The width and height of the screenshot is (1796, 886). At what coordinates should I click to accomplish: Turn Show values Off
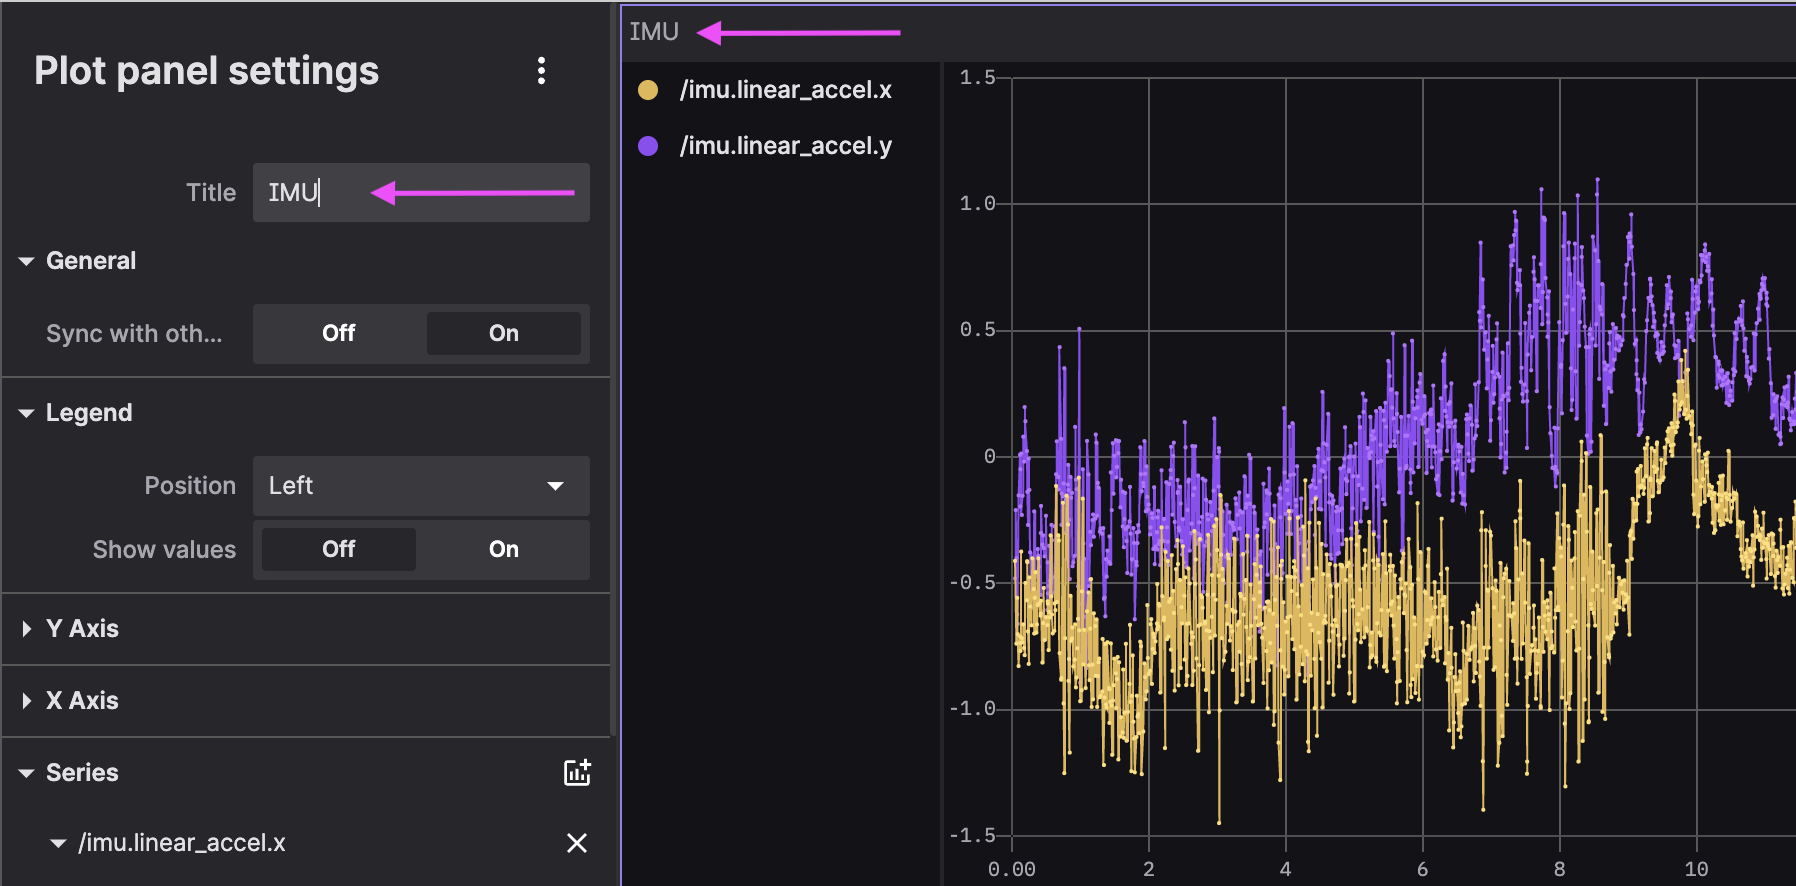click(x=339, y=549)
